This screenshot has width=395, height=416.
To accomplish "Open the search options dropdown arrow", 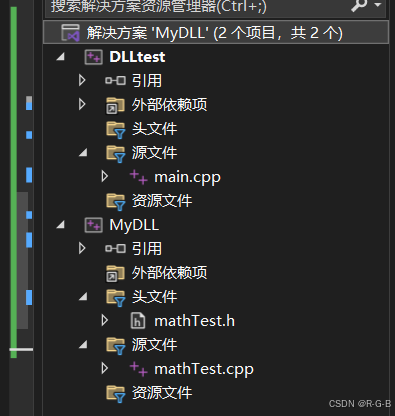I will click(x=378, y=5).
